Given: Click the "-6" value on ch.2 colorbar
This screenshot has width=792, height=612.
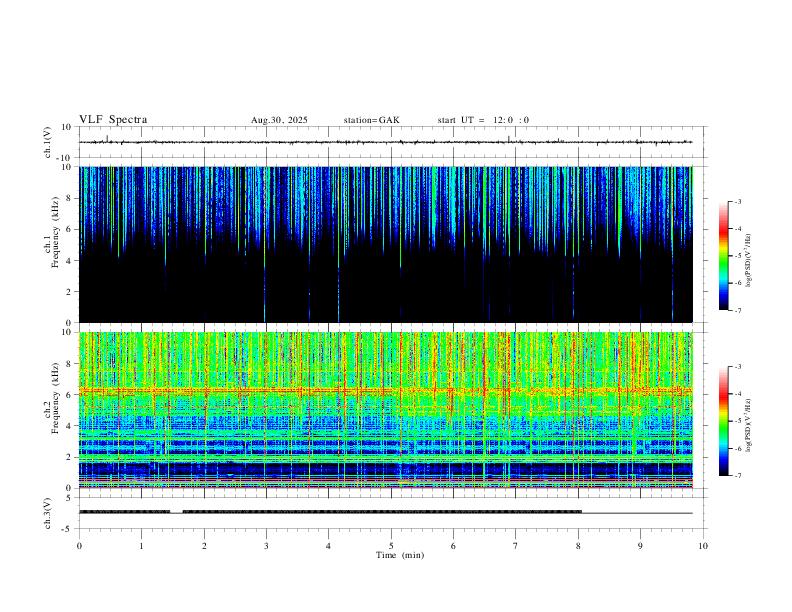Looking at the screenshot, I should click(737, 448).
